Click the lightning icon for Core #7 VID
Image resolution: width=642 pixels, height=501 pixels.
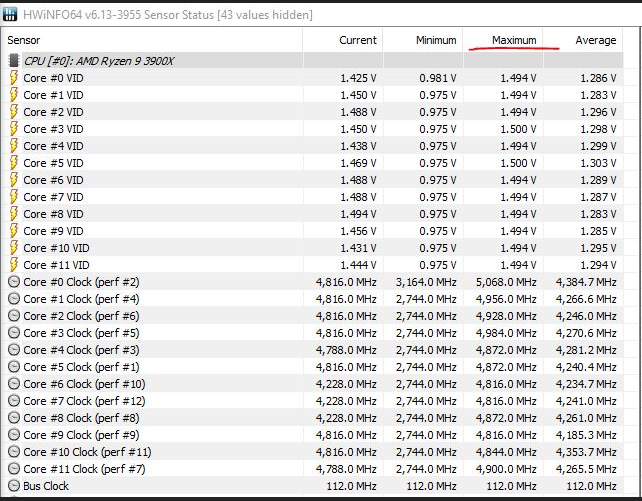click(x=14, y=197)
